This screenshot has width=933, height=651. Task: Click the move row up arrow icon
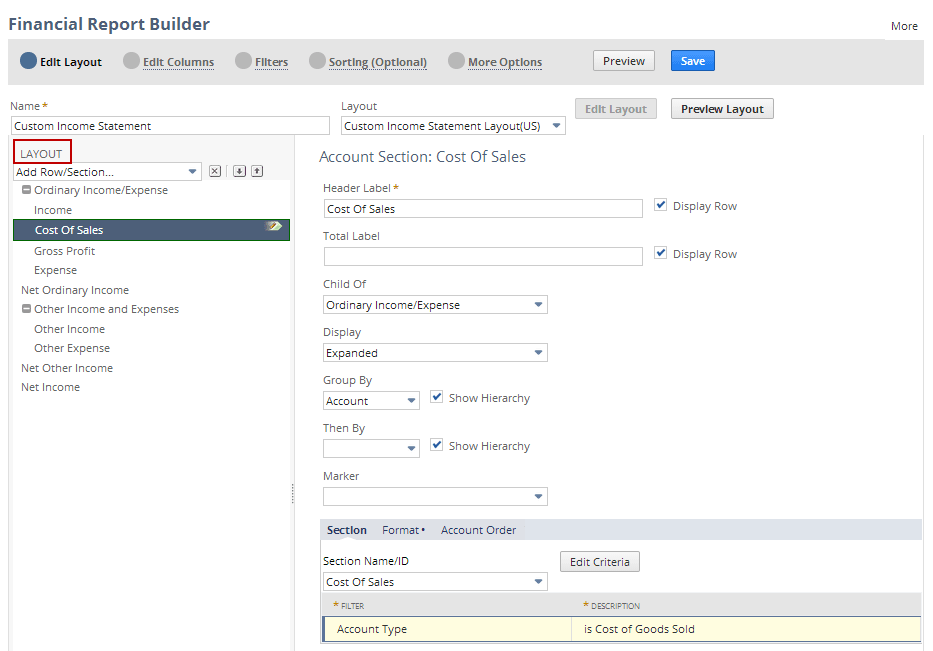pyautogui.click(x=257, y=172)
